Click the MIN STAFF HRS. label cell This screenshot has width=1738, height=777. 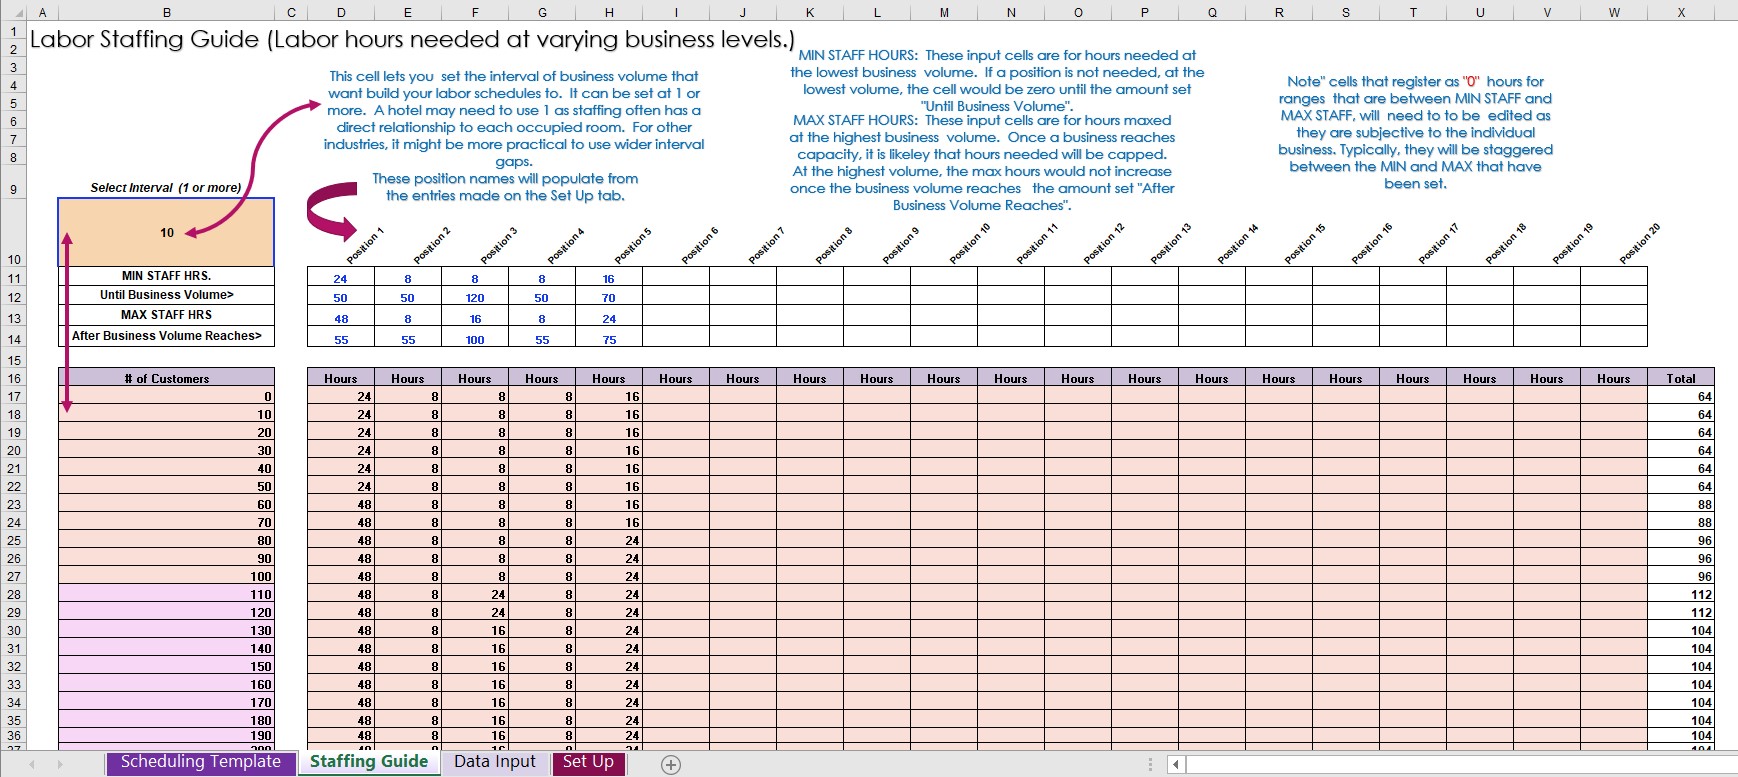166,276
